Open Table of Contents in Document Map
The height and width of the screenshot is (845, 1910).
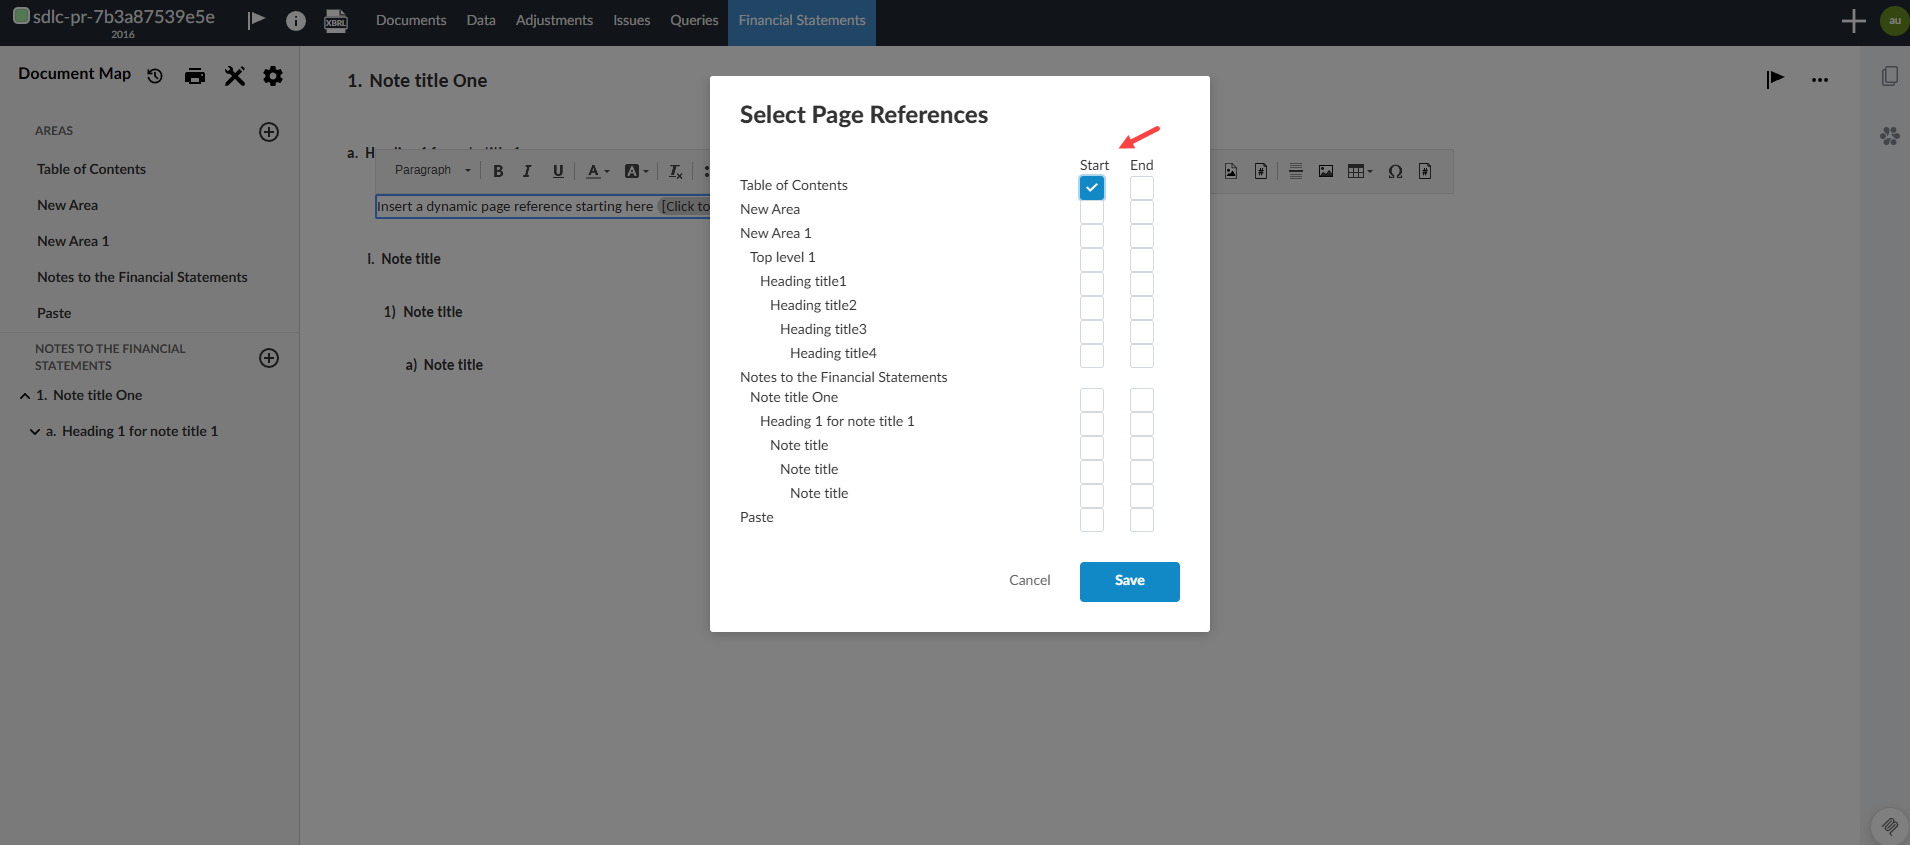point(92,169)
